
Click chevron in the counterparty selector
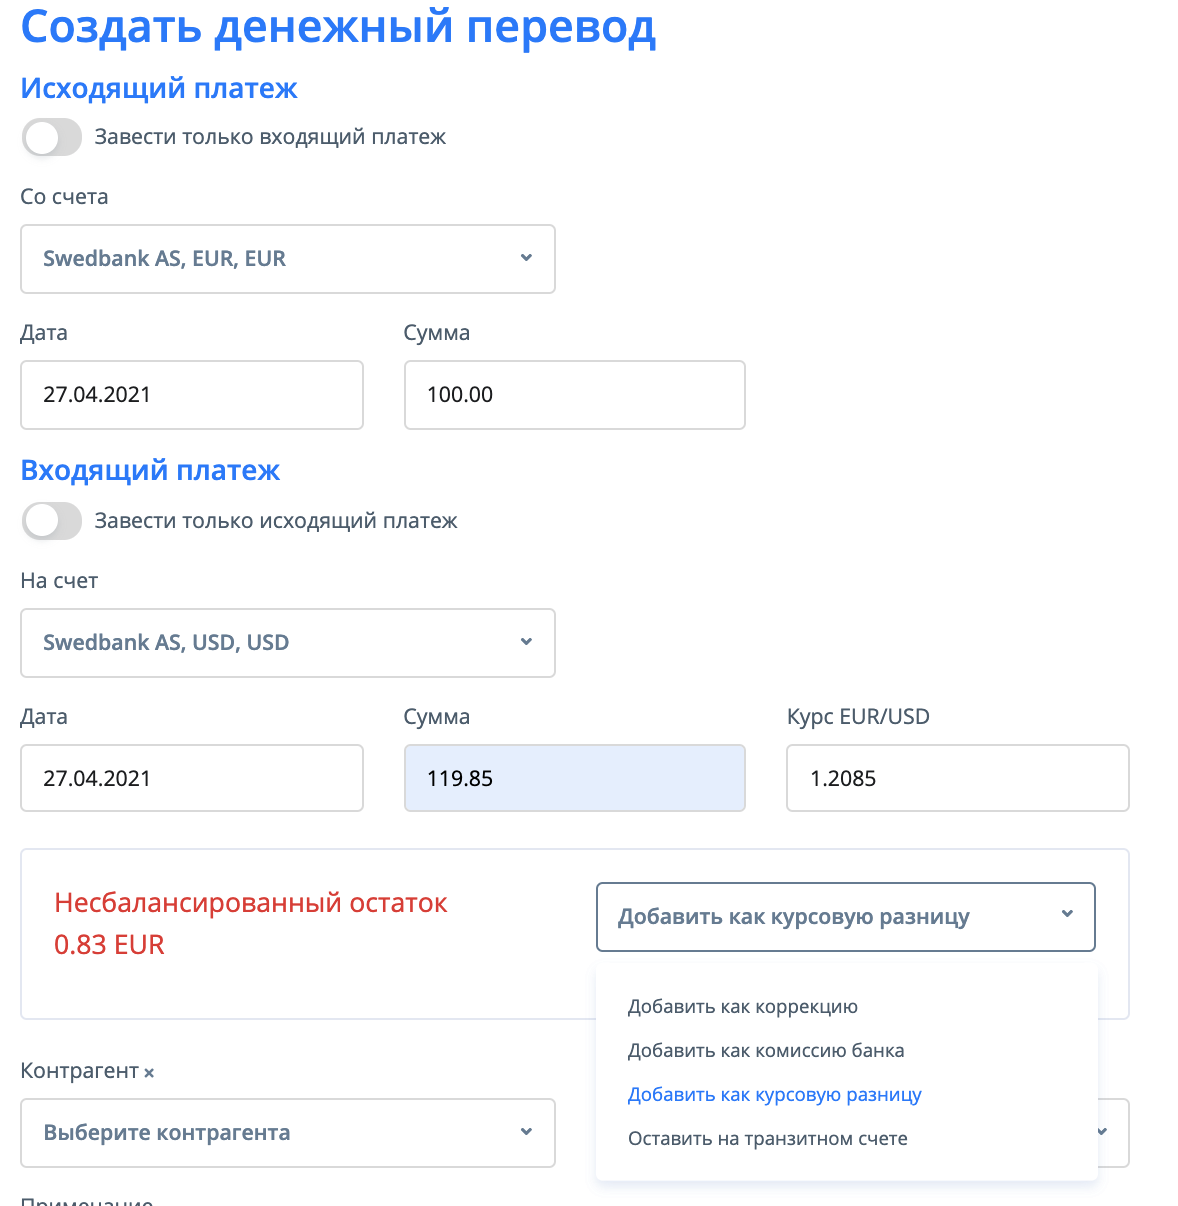[526, 1132]
